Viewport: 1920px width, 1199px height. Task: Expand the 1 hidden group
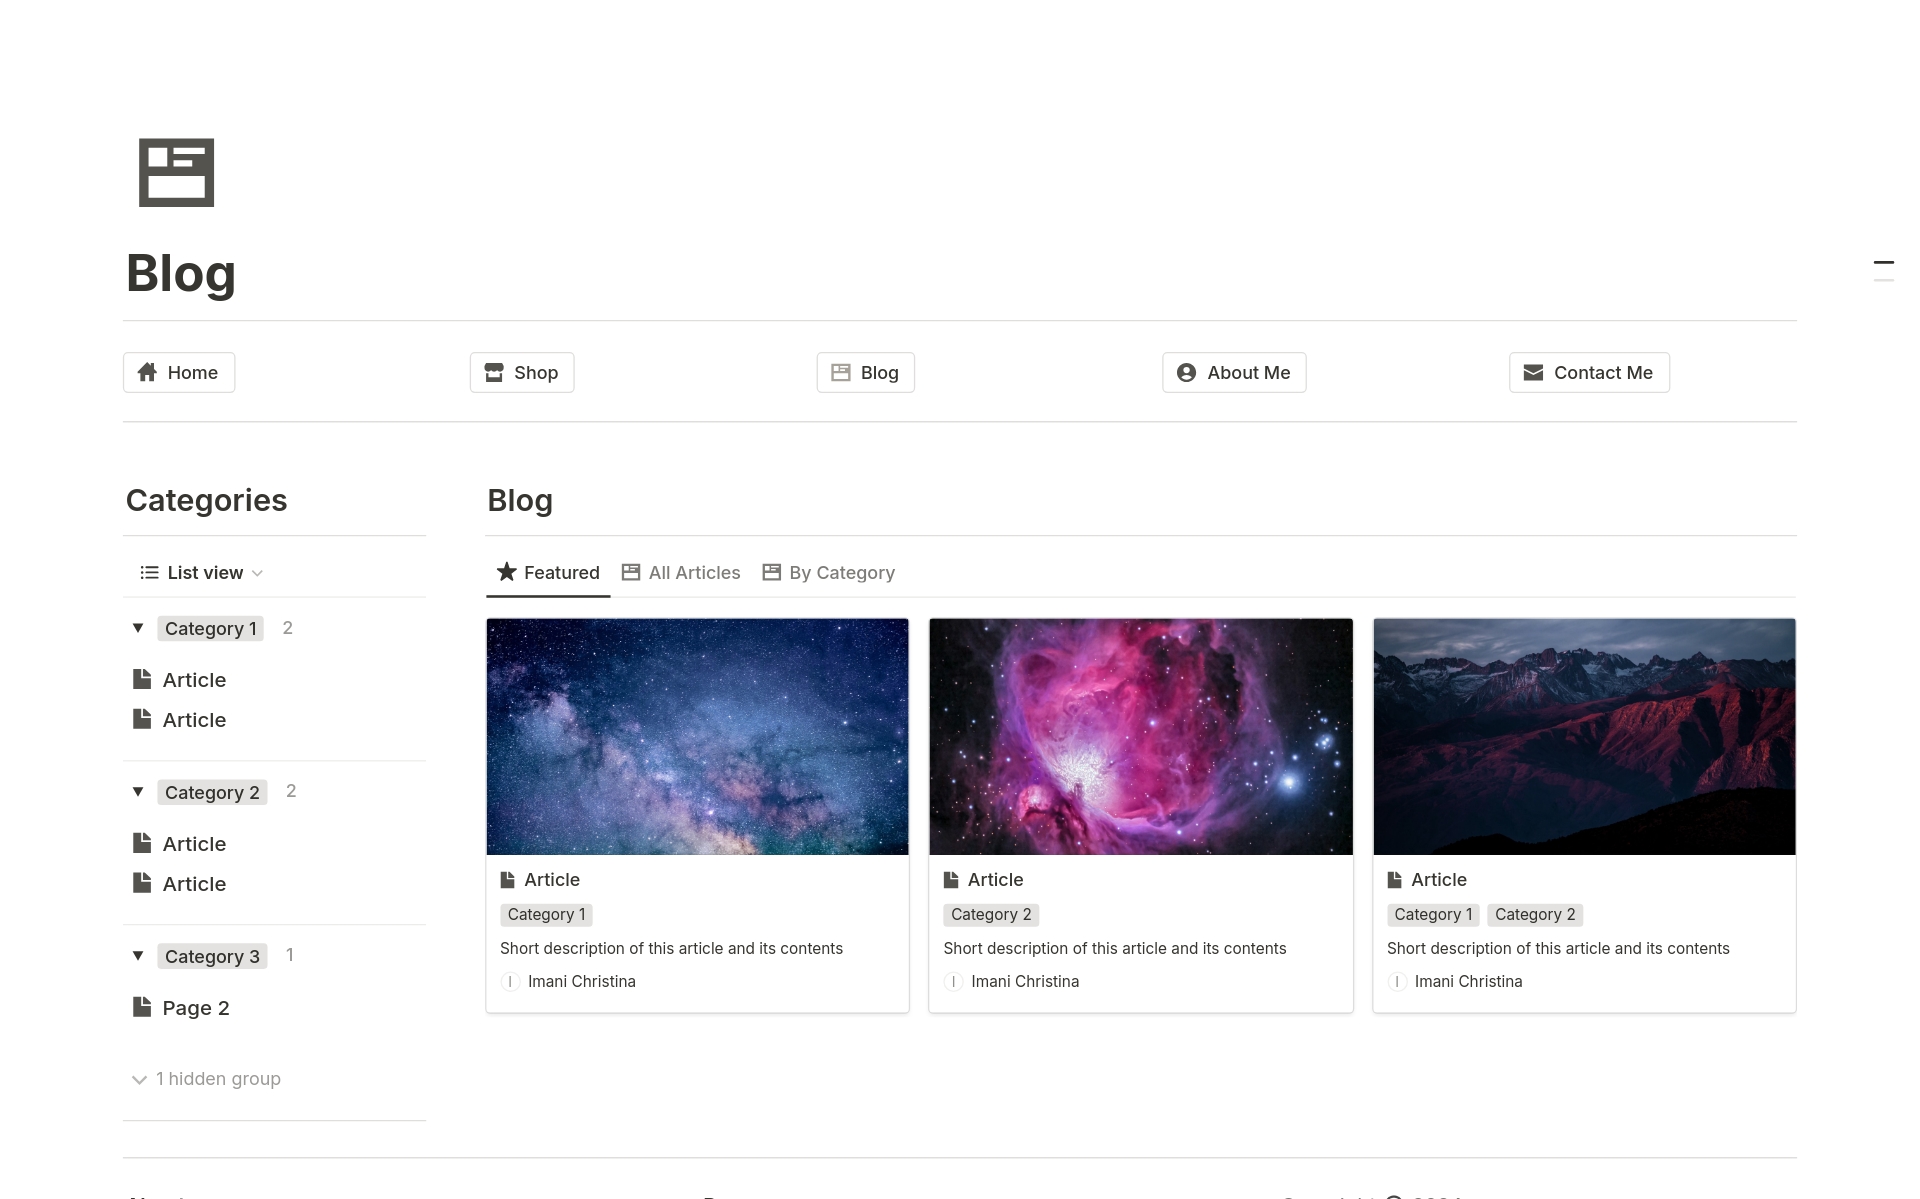coord(207,1079)
